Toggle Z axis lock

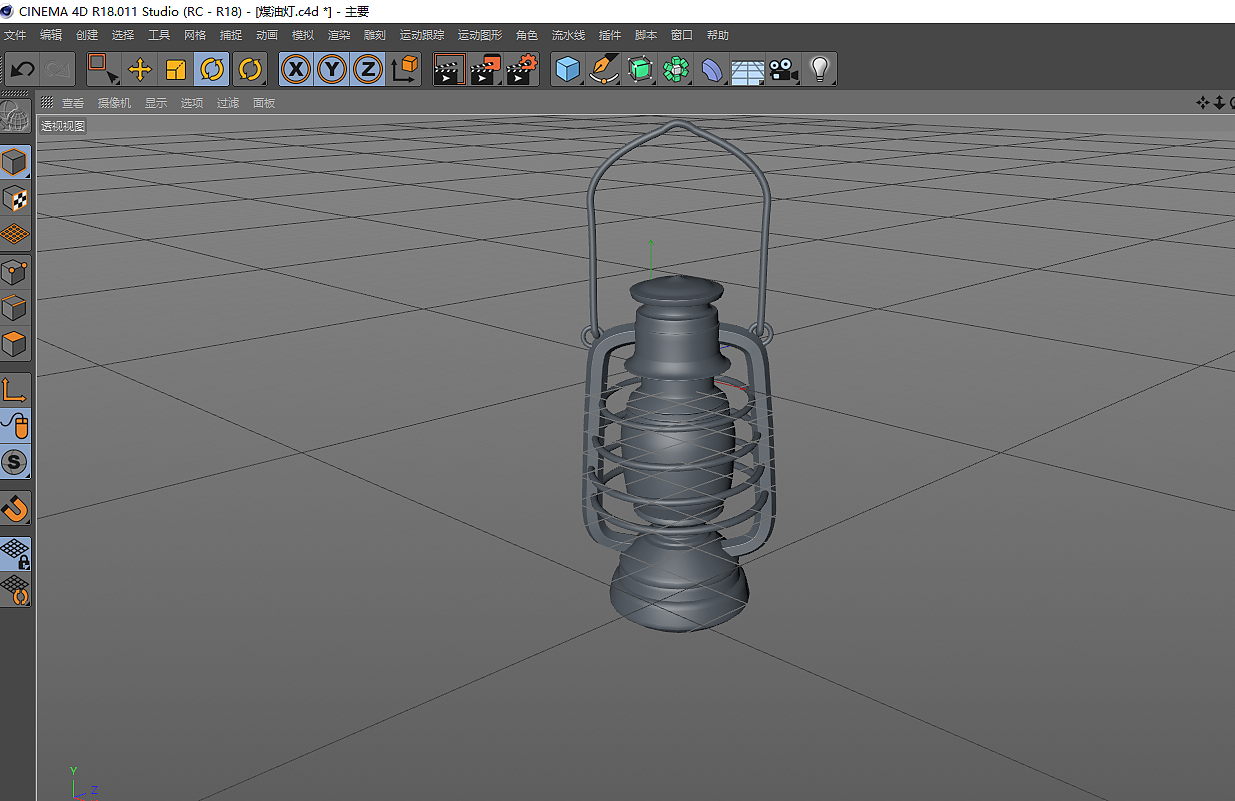pyautogui.click(x=368, y=69)
